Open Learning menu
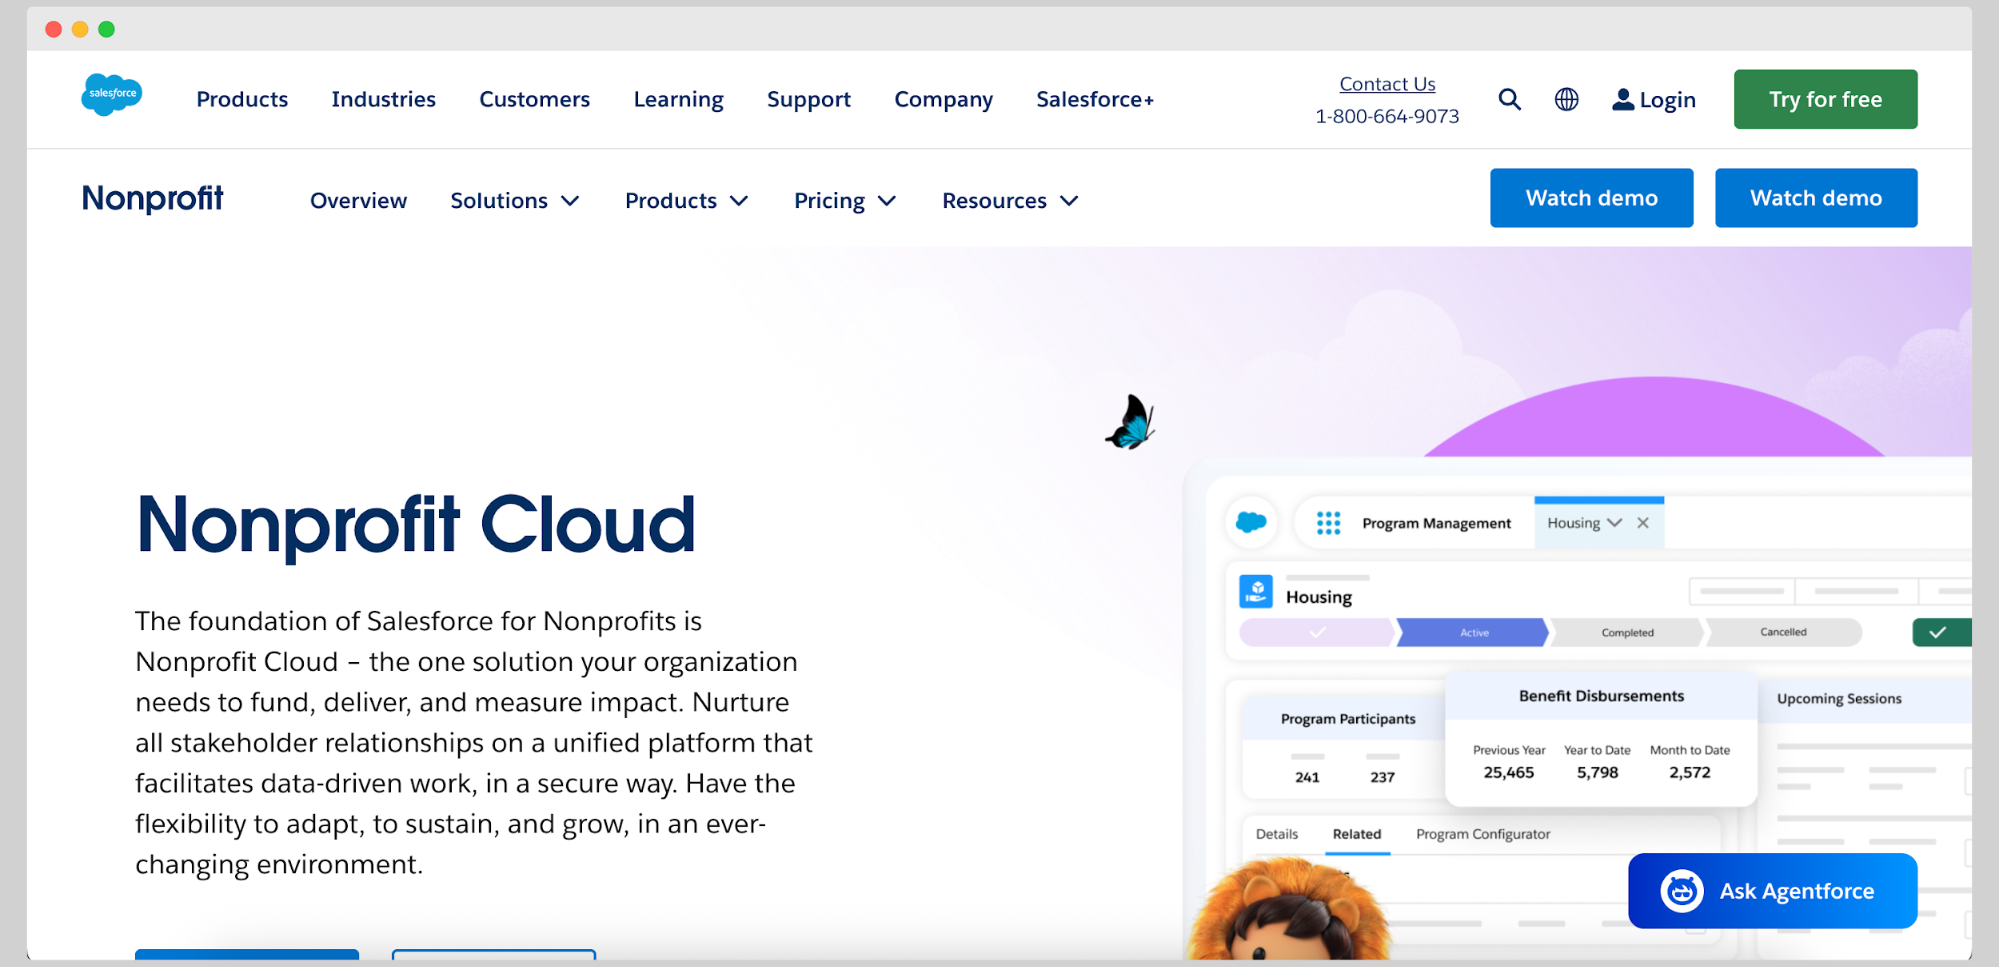 [x=678, y=99]
